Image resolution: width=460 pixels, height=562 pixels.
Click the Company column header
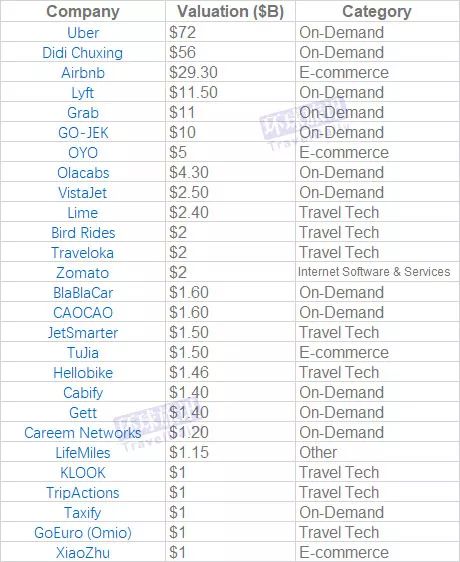[x=83, y=11]
